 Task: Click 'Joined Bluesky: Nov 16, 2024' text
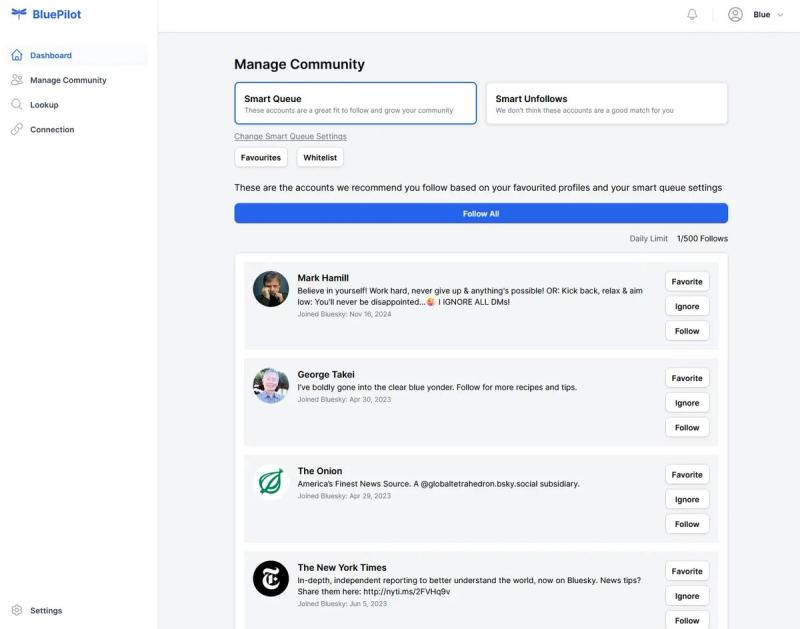[x=344, y=314]
